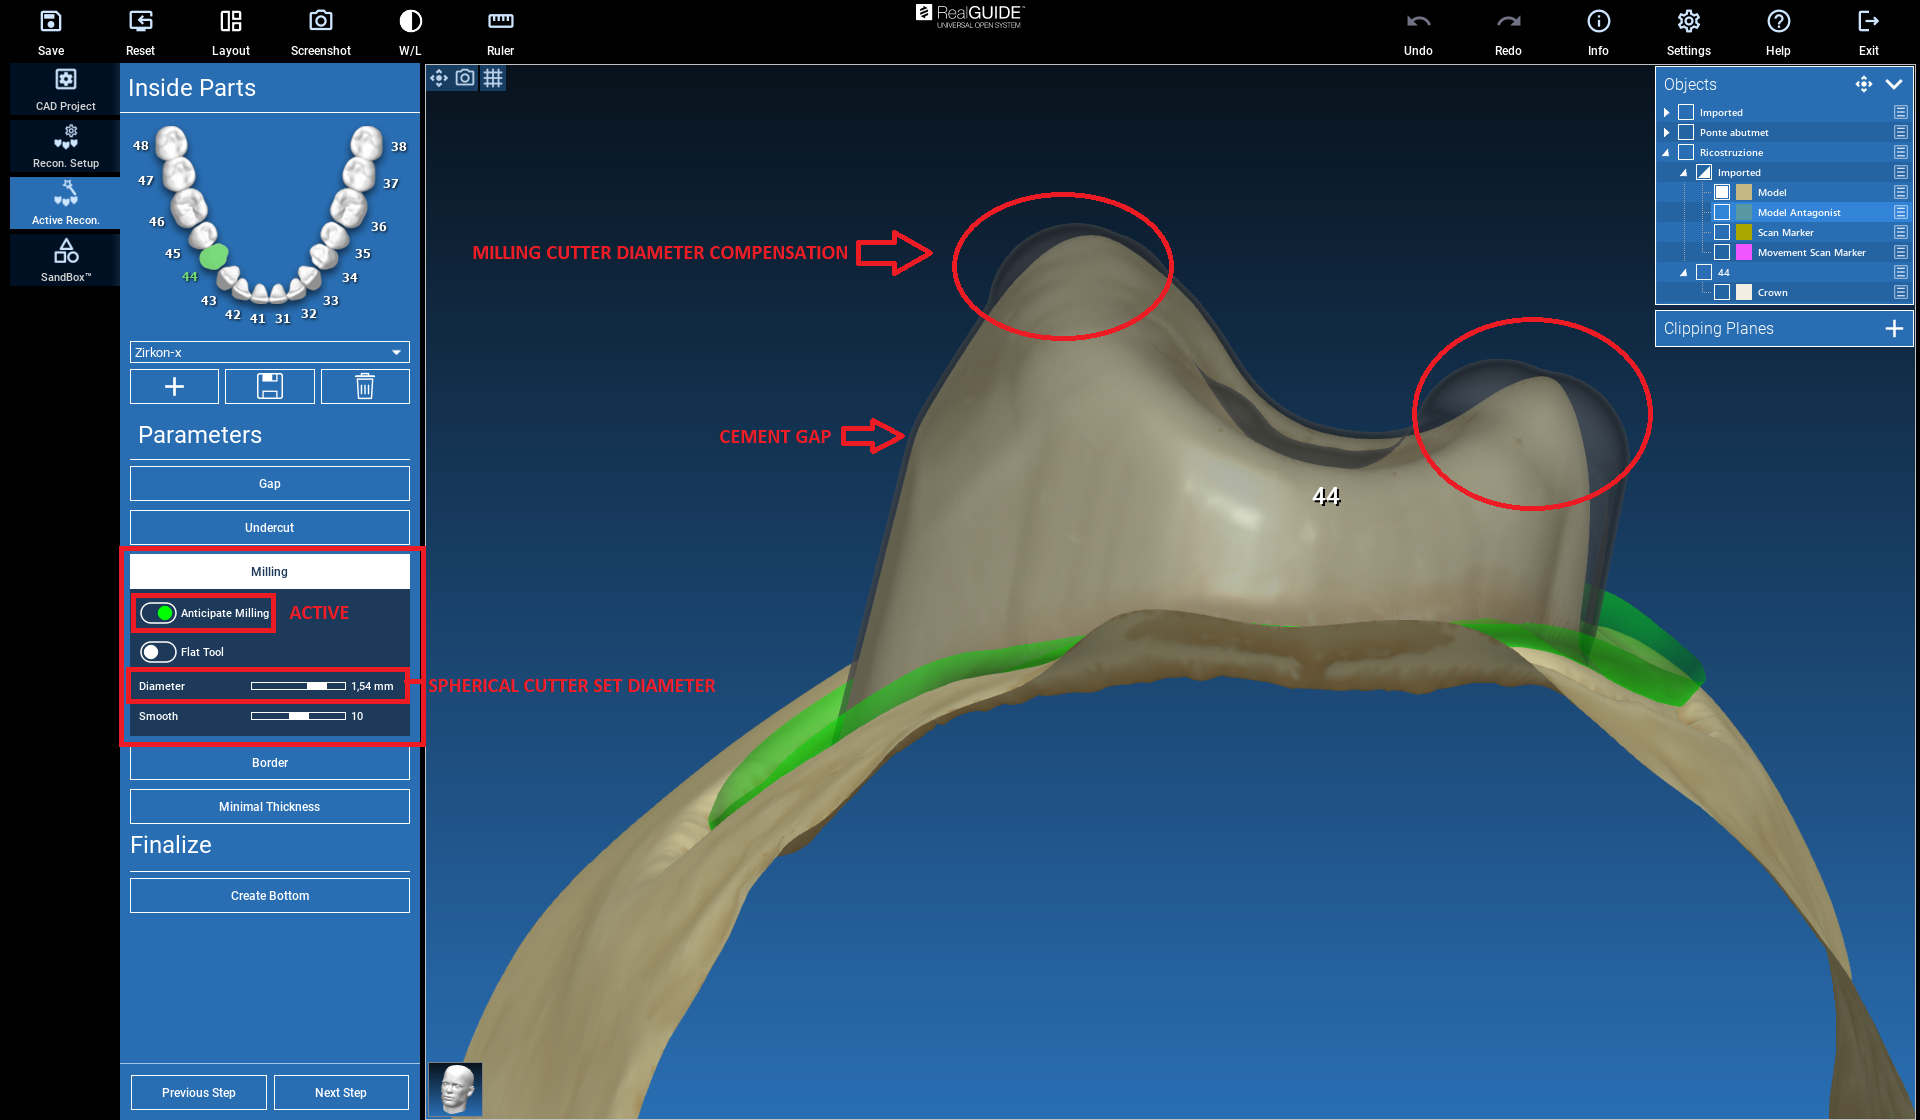
Task: Click the Layout icon
Action: point(230,22)
